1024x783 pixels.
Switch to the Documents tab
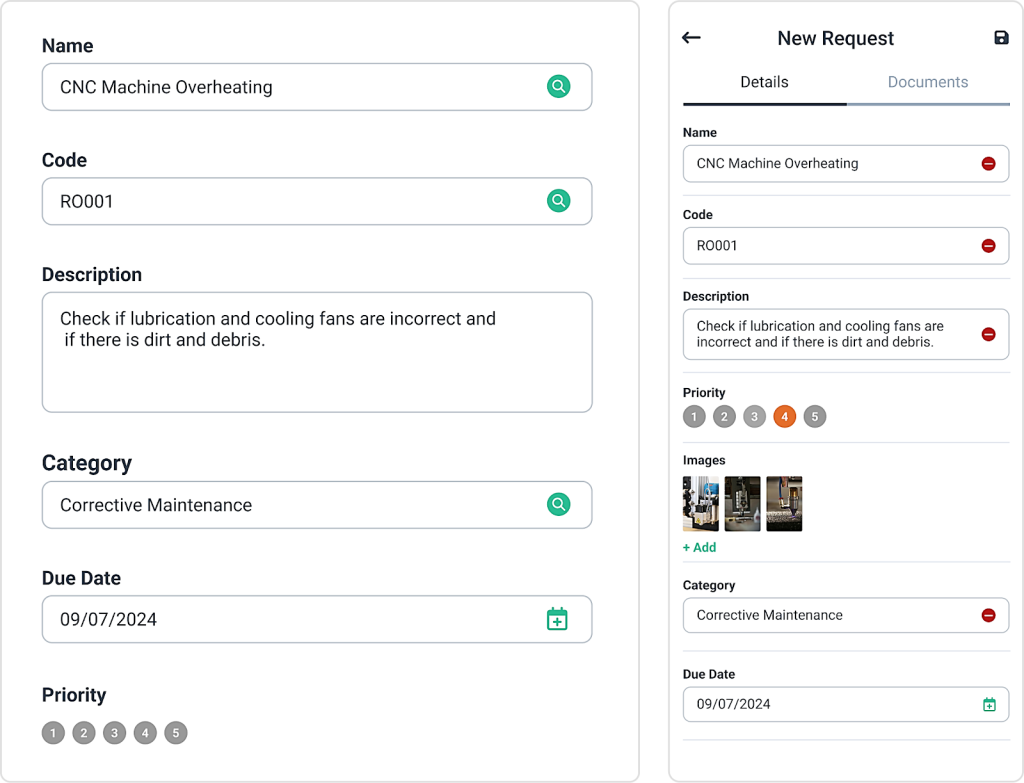click(x=928, y=81)
